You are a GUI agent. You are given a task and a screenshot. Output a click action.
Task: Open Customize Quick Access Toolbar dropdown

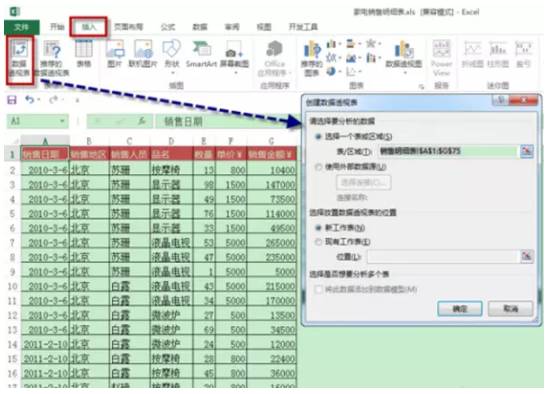tap(77, 101)
